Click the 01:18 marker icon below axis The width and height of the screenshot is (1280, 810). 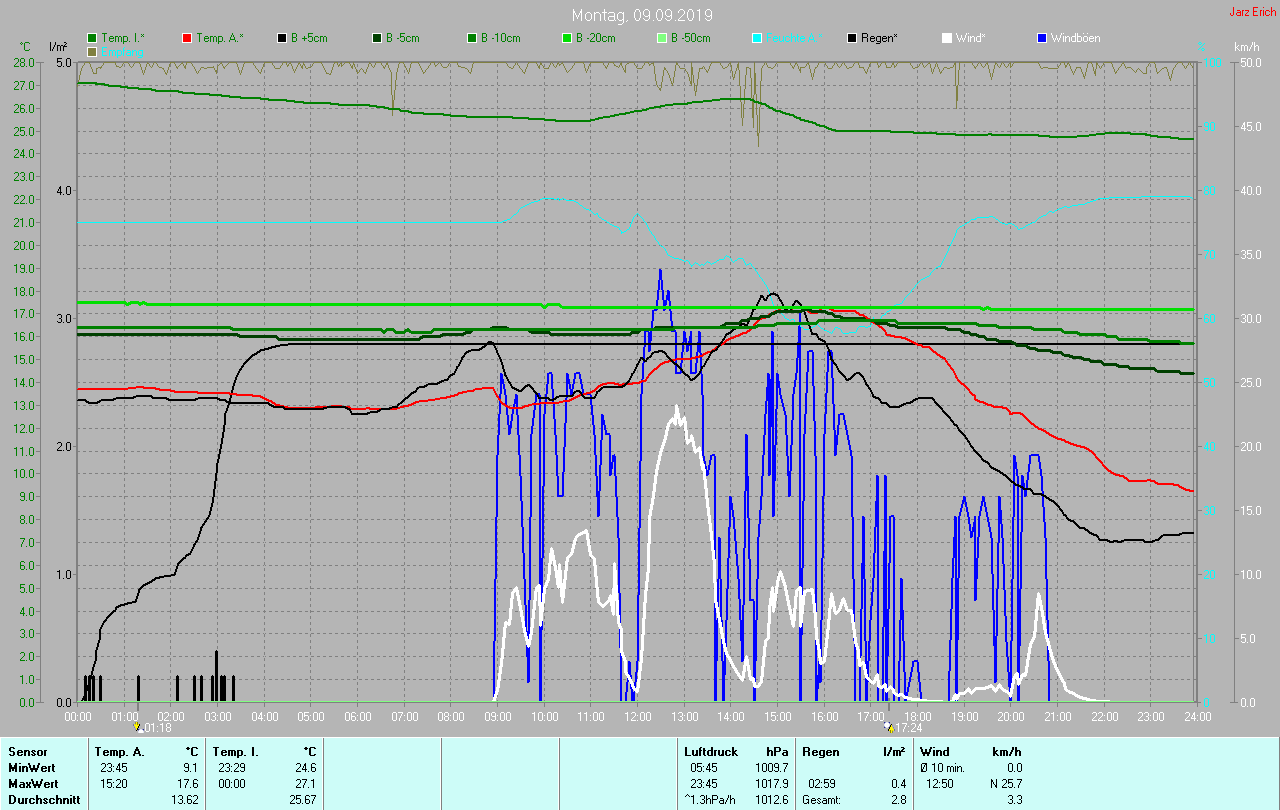click(x=137, y=728)
